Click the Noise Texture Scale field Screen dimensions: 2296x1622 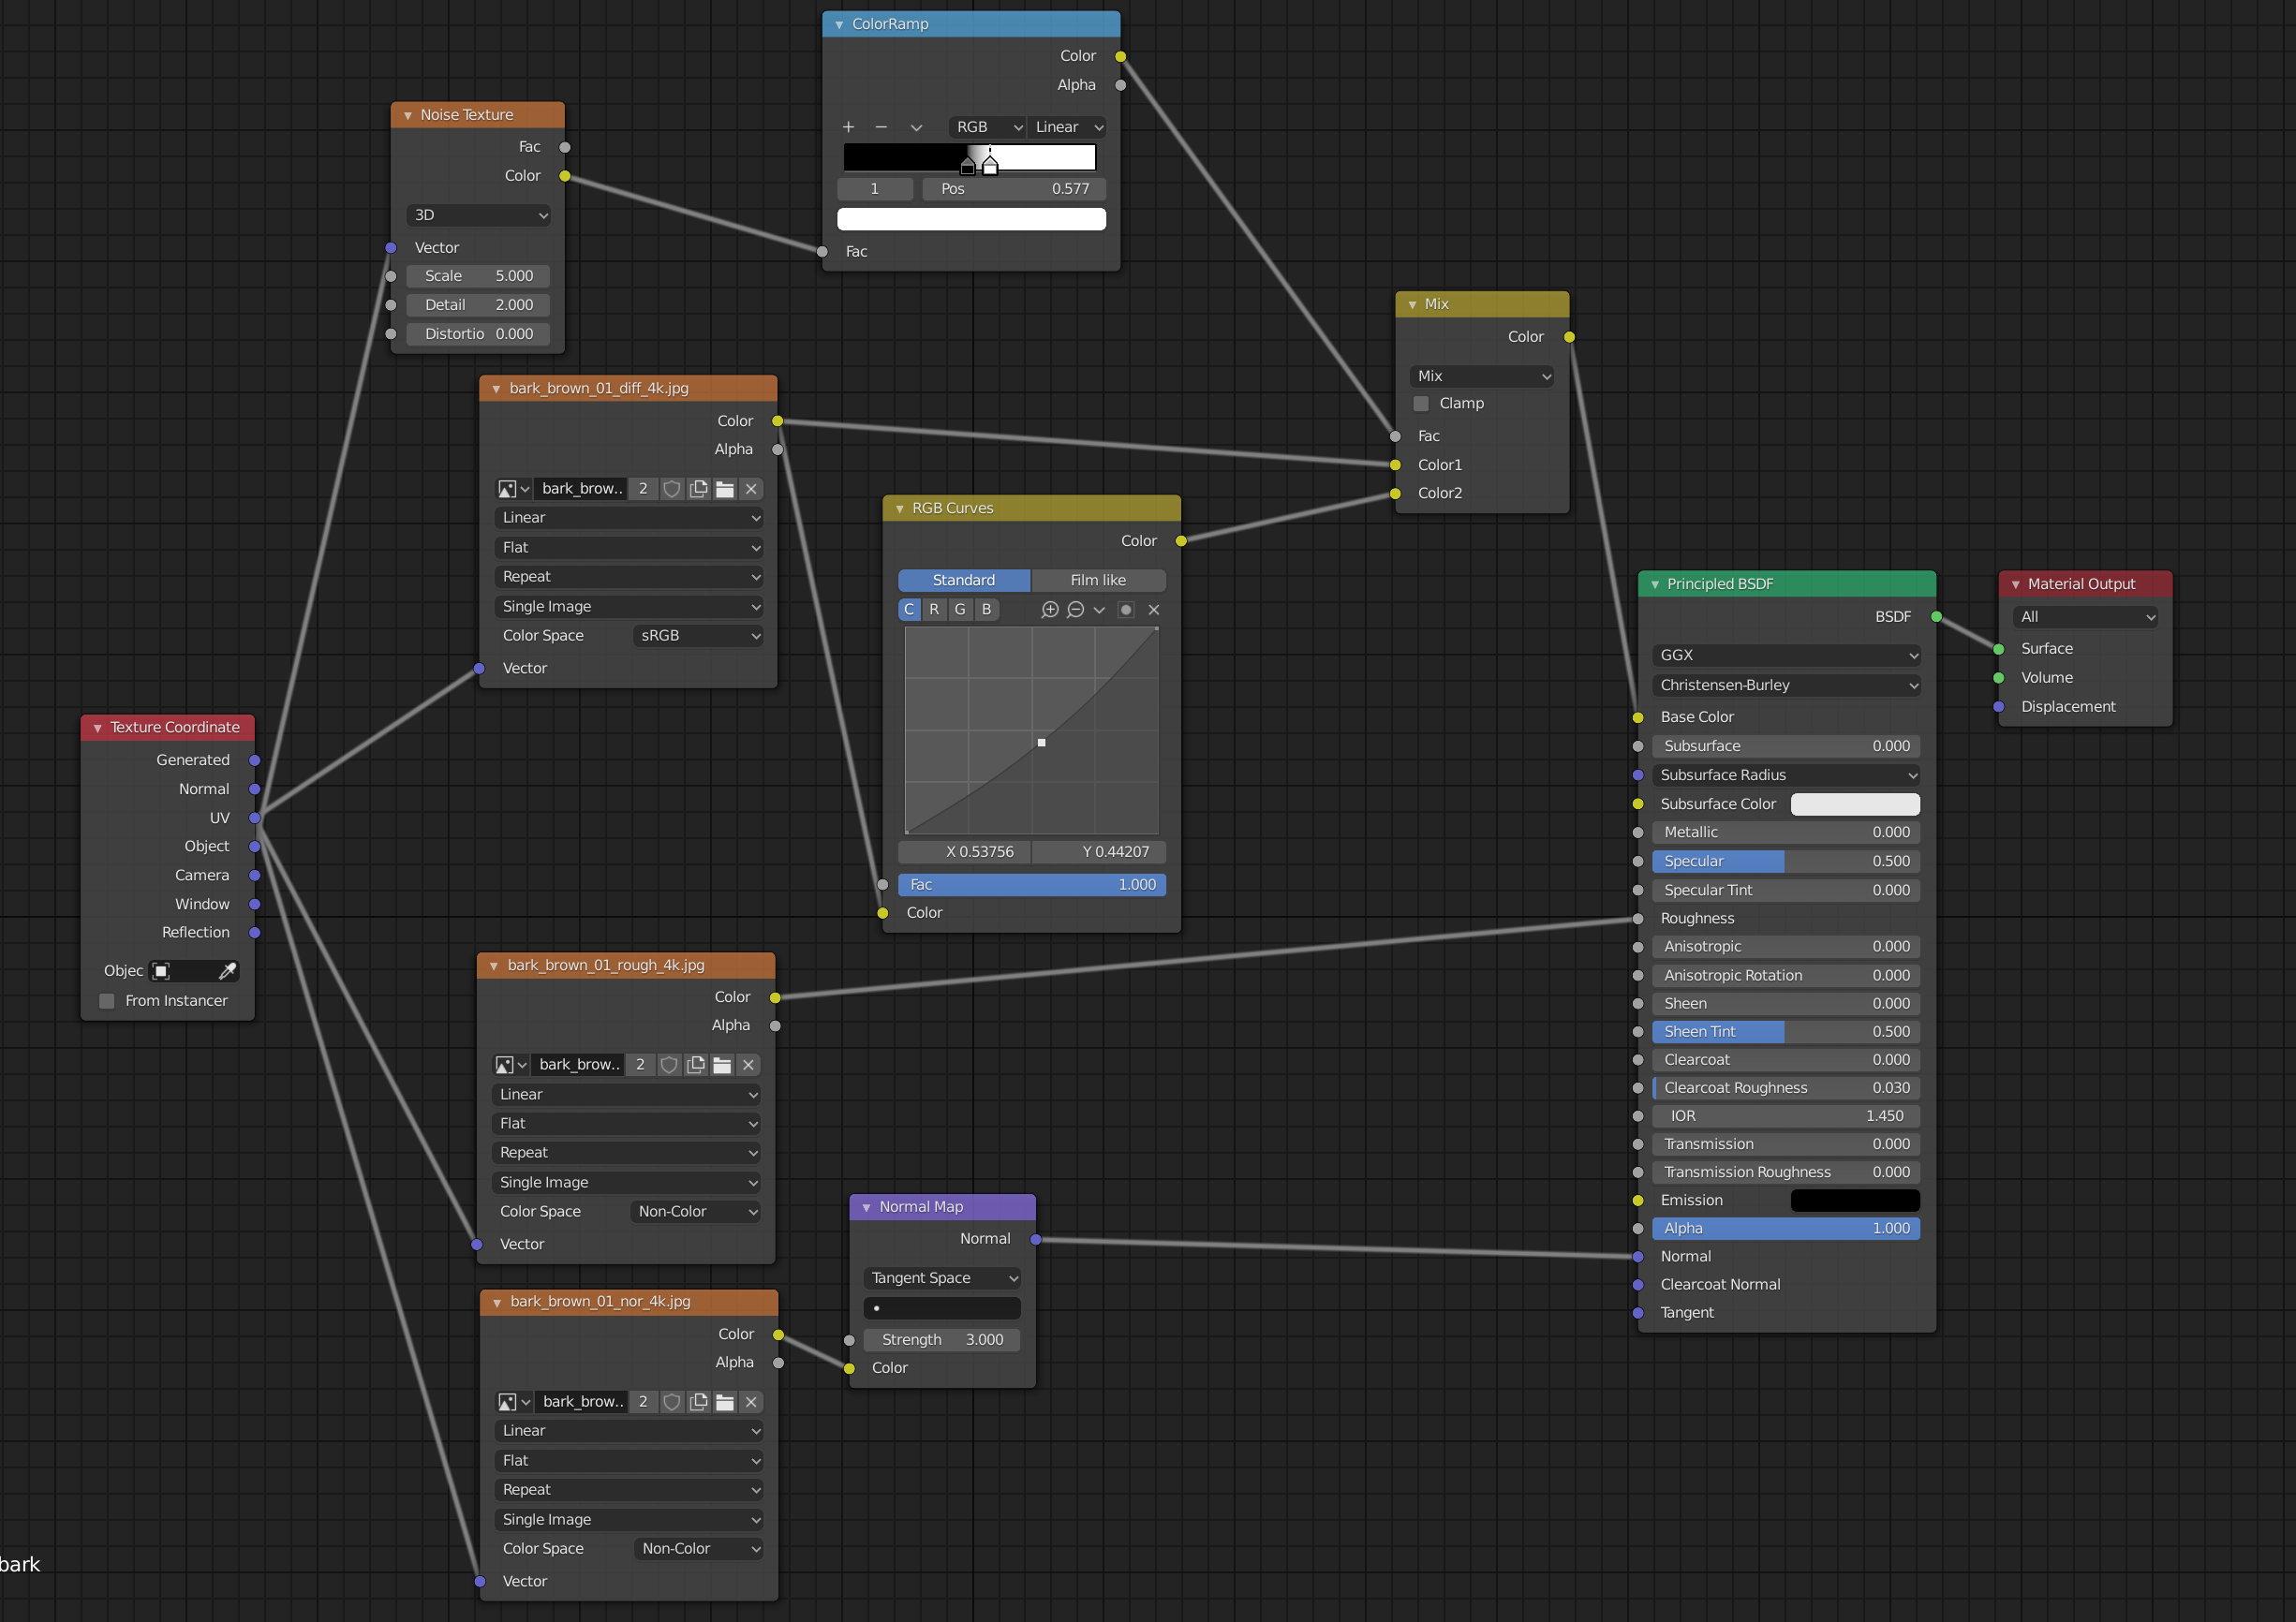pyautogui.click(x=478, y=276)
